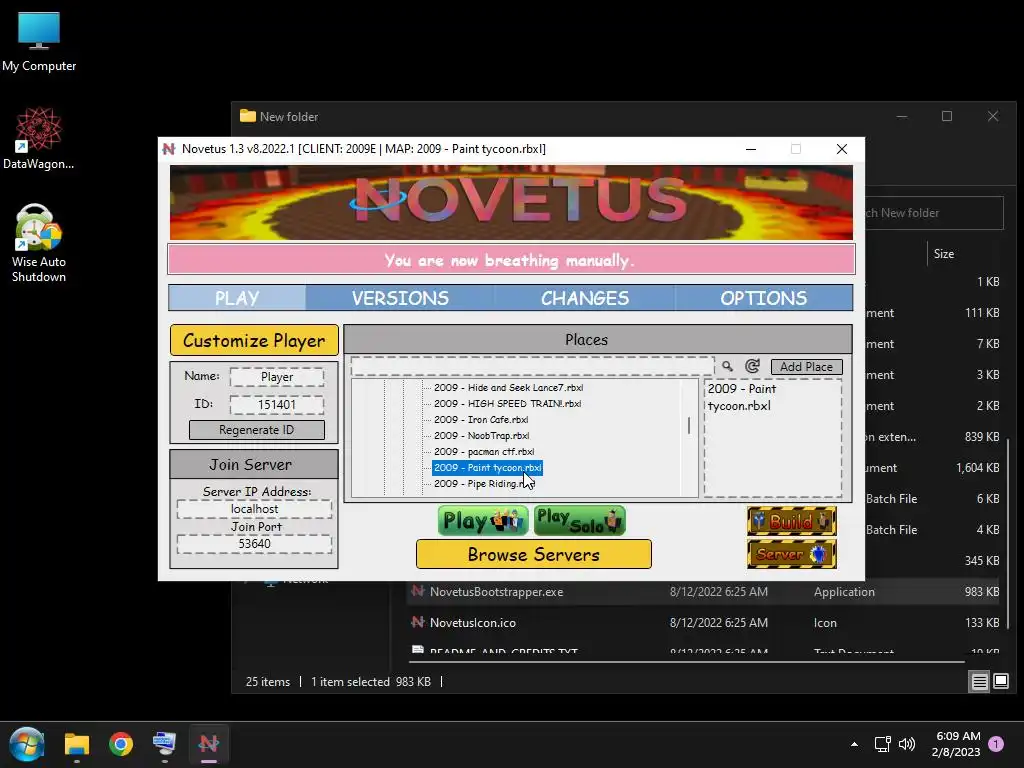Click the New folder window title
Screen dimensions: 1024x768
pyautogui.click(x=289, y=117)
